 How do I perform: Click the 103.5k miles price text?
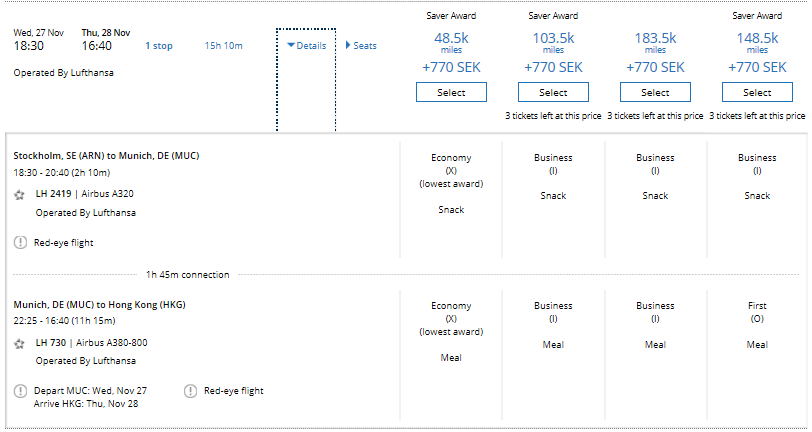[553, 38]
